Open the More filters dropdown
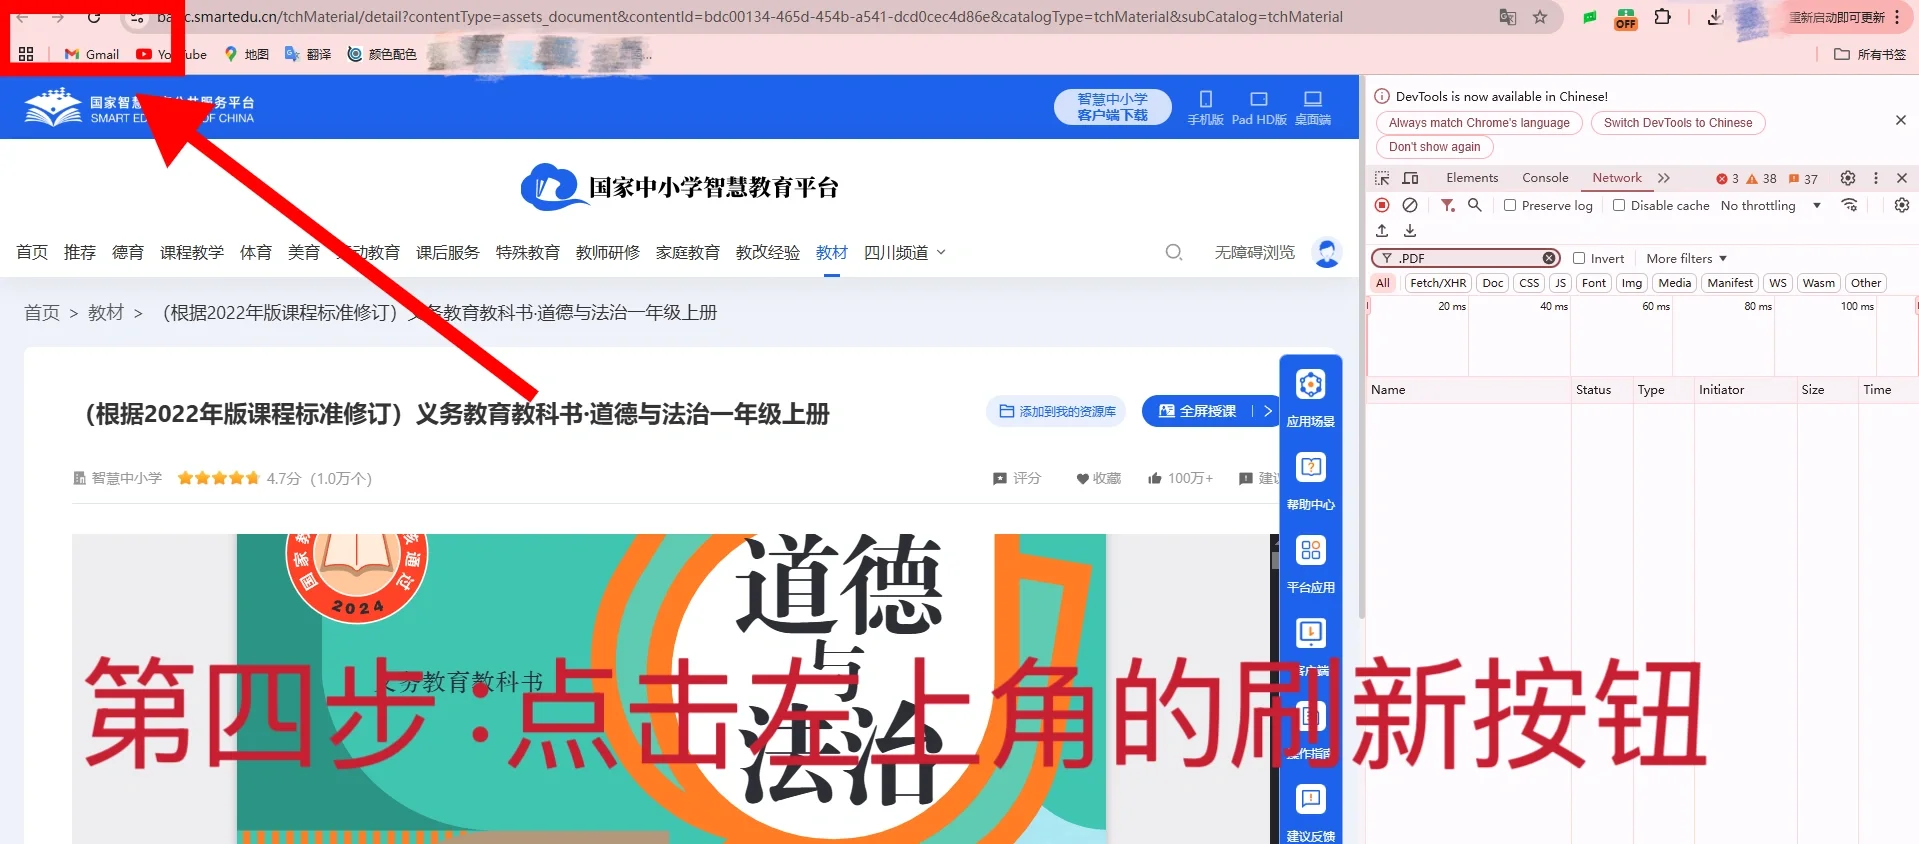Image resolution: width=1919 pixels, height=844 pixels. pyautogui.click(x=1686, y=258)
